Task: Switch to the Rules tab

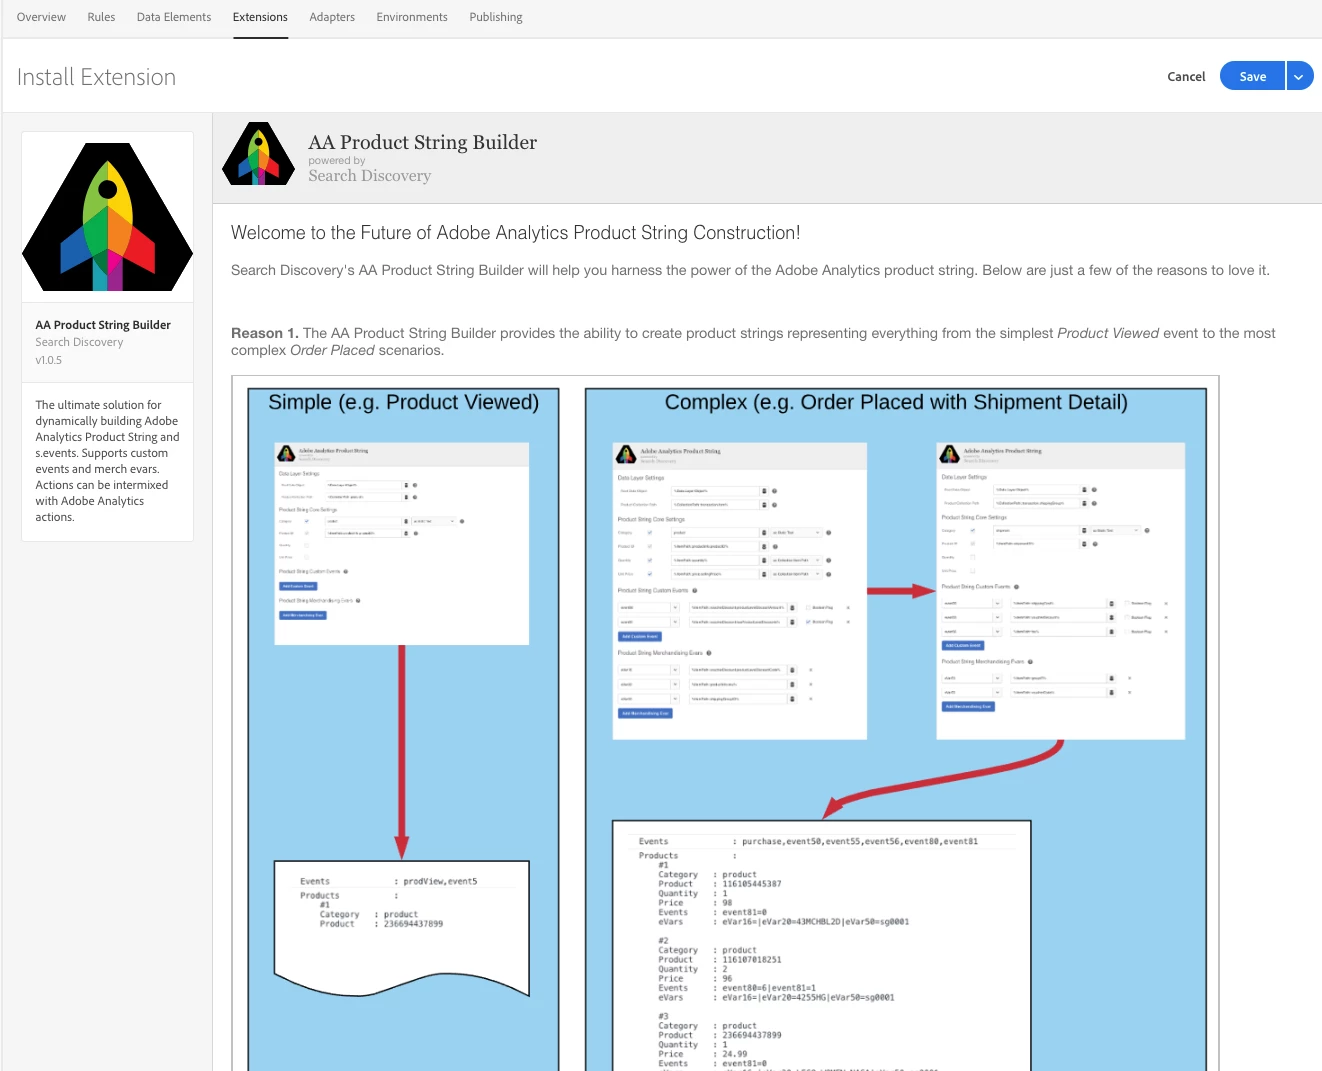Action: click(x=101, y=17)
